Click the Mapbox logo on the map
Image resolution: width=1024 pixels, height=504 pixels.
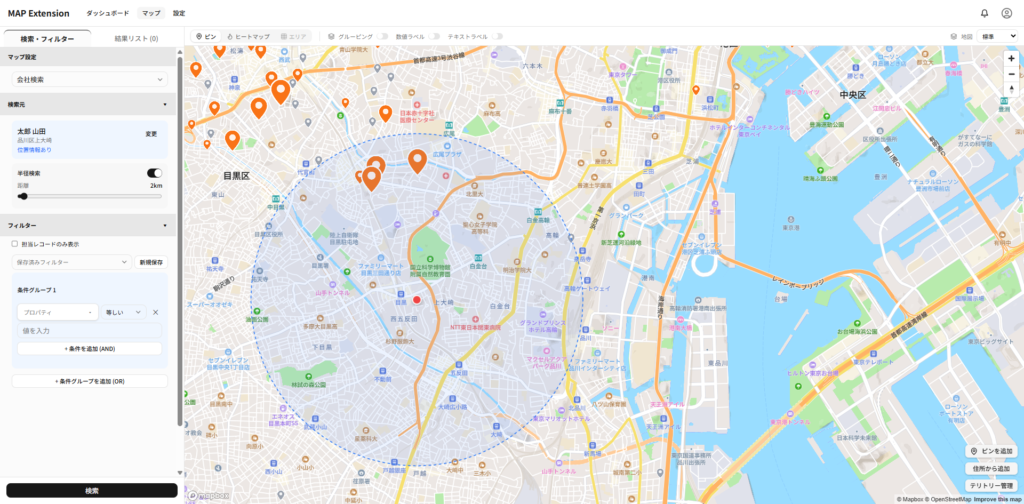tap(208, 496)
